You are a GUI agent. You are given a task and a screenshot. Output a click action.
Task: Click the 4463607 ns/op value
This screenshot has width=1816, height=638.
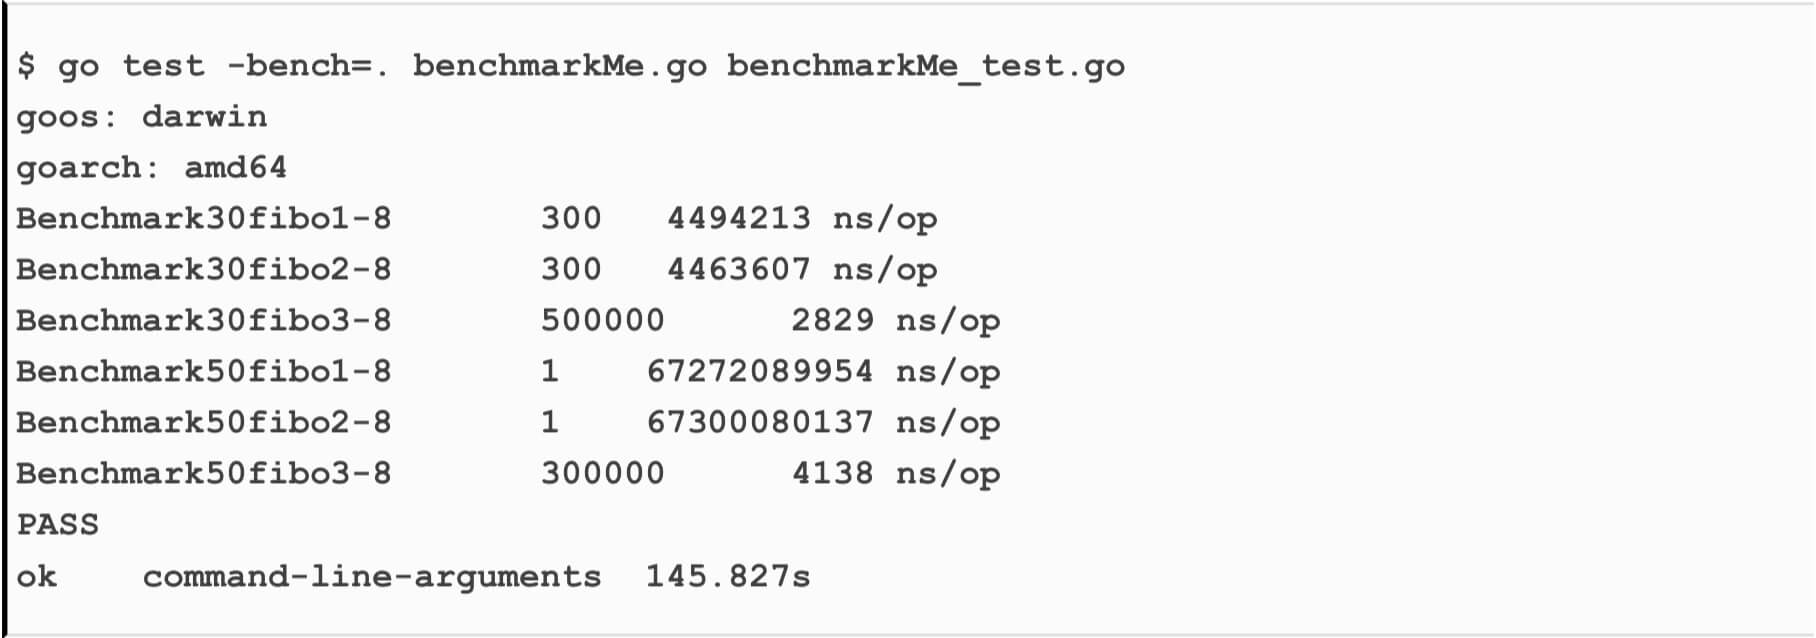[803, 271]
